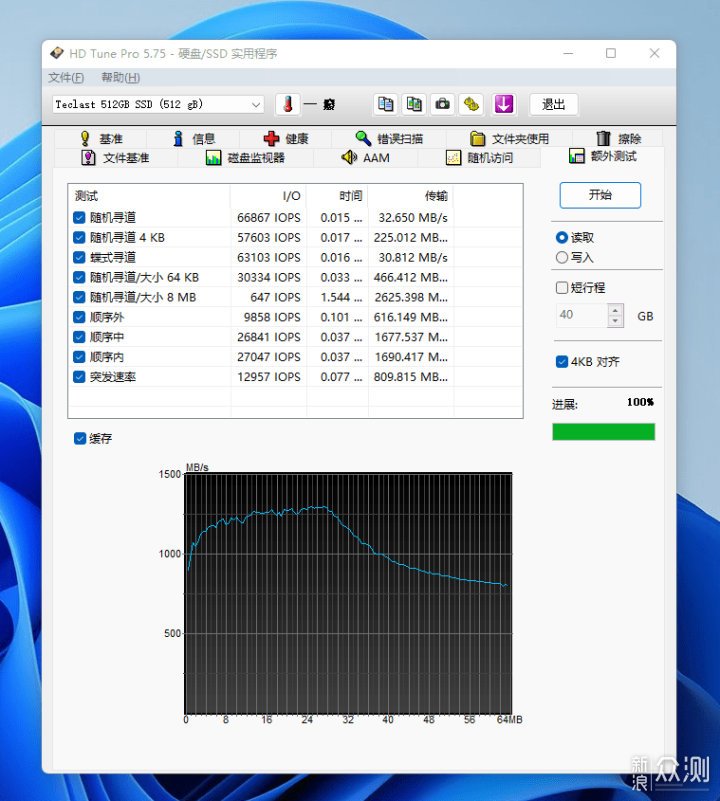Decrease short stroke value with down arrow
The height and width of the screenshot is (801, 720).
[615, 321]
